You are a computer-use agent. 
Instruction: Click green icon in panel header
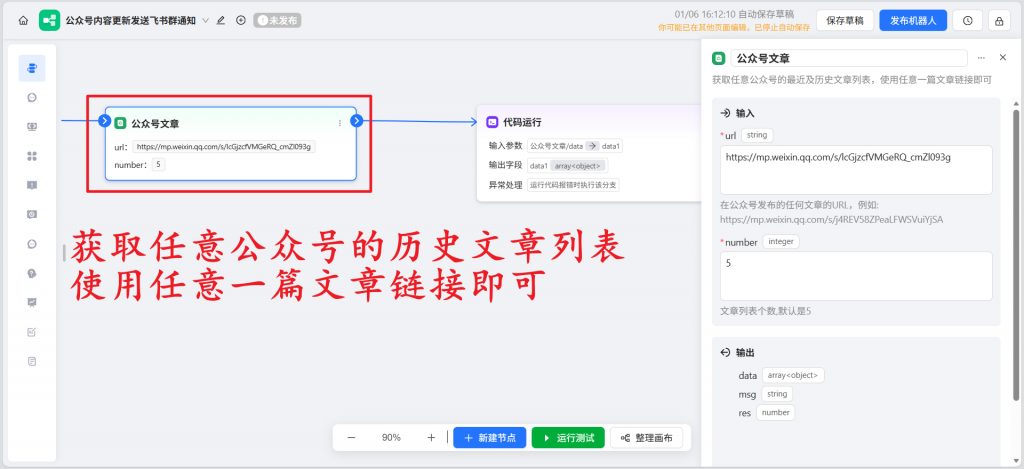[718, 58]
